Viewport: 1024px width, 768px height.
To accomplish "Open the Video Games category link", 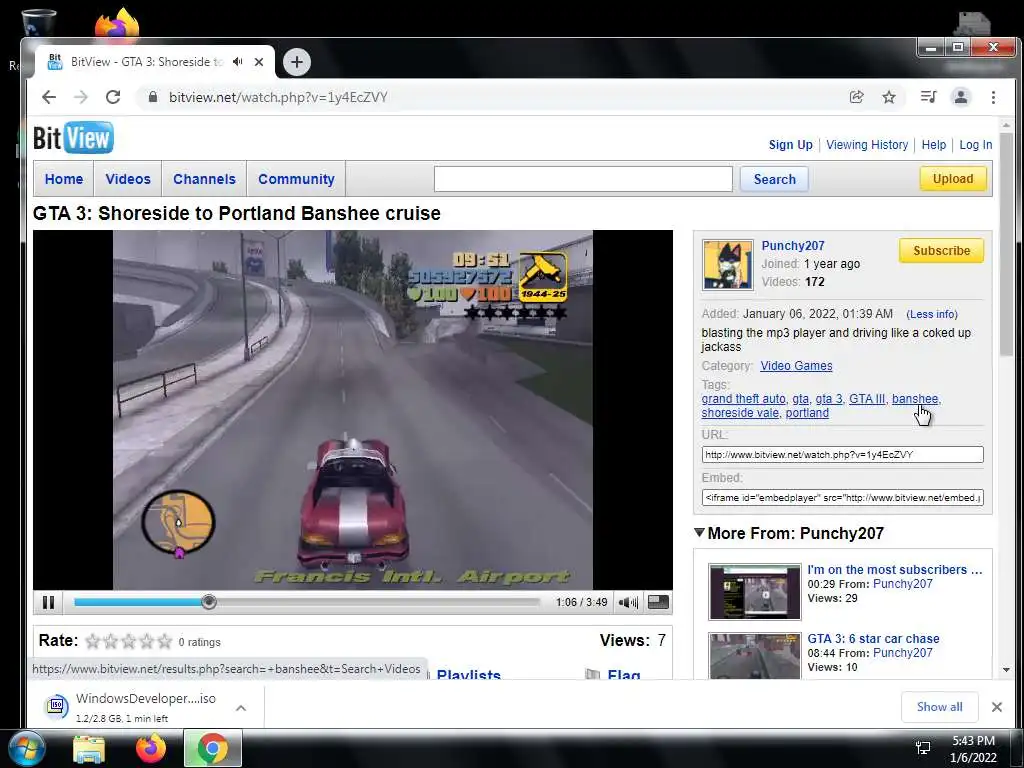I will (x=796, y=366).
